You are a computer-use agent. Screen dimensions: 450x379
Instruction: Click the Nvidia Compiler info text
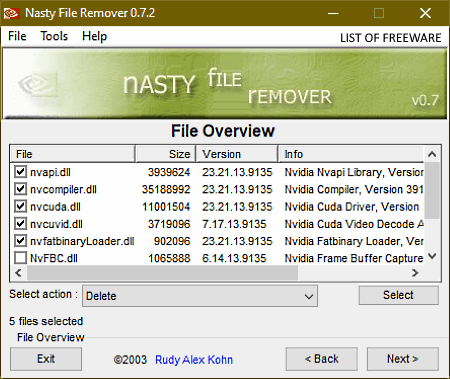tap(354, 190)
